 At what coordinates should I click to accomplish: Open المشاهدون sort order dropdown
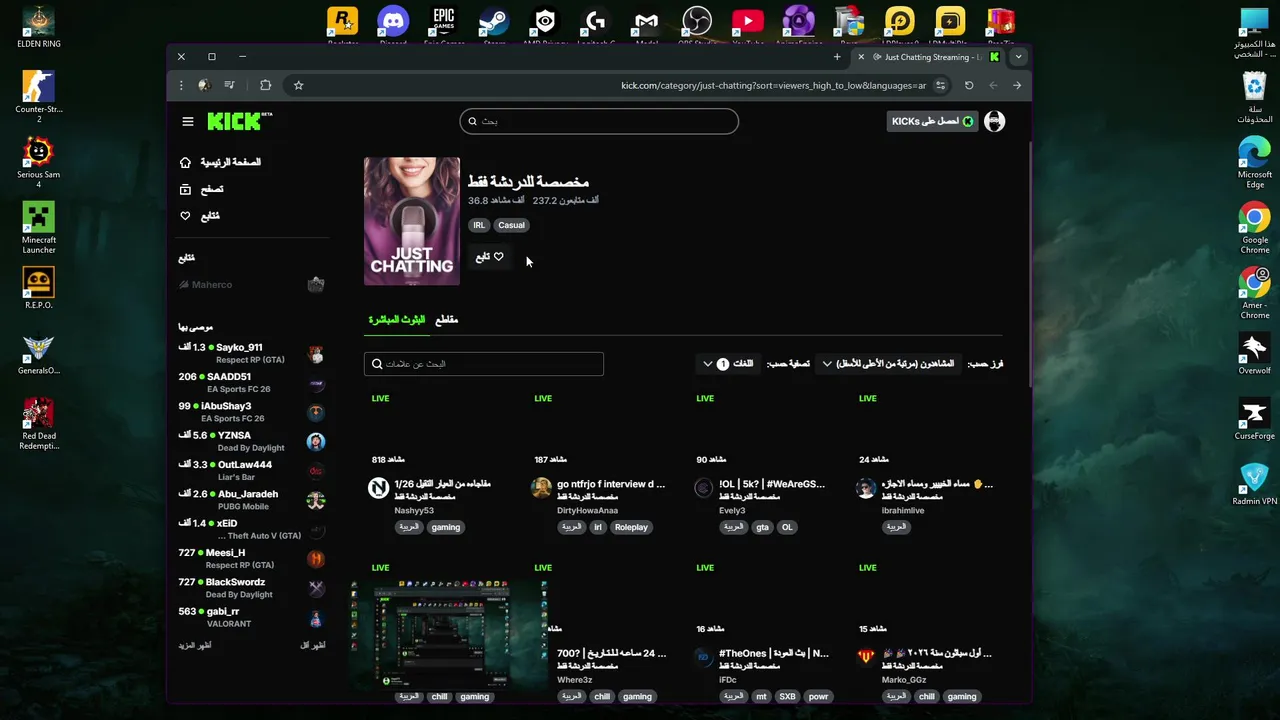pos(888,364)
